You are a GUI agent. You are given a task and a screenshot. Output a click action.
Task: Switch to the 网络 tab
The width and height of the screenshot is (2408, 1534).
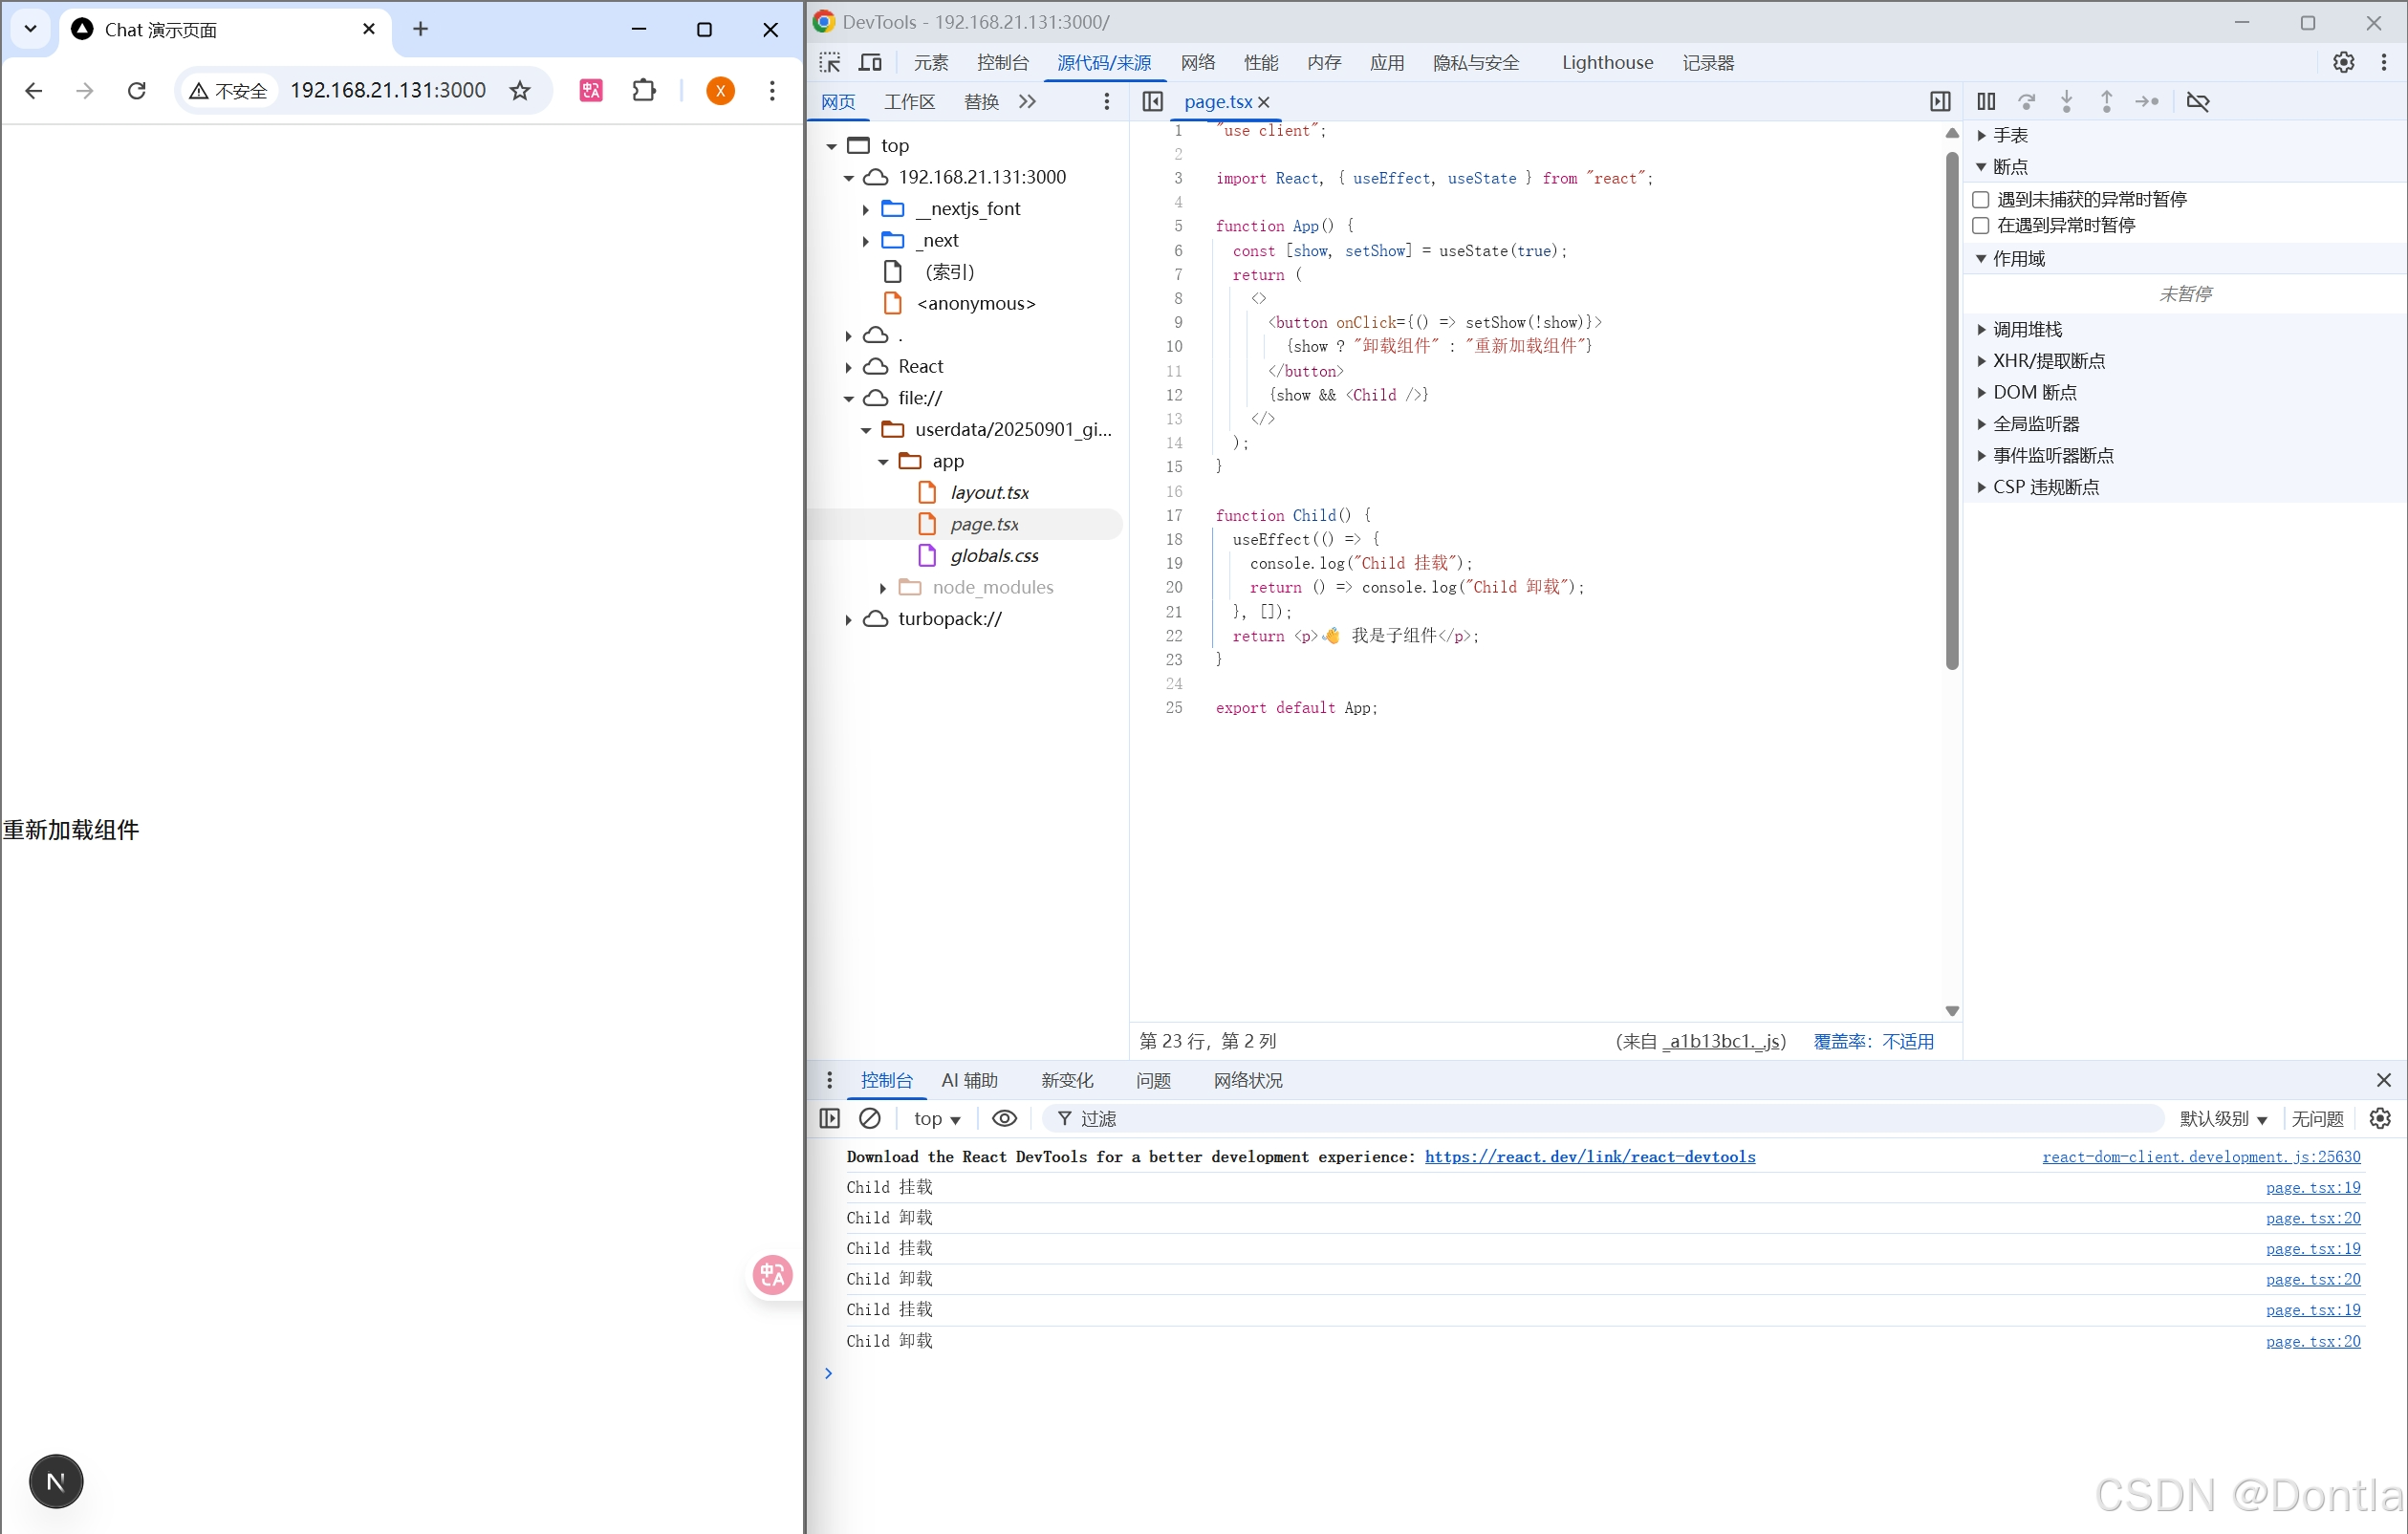point(1197,63)
